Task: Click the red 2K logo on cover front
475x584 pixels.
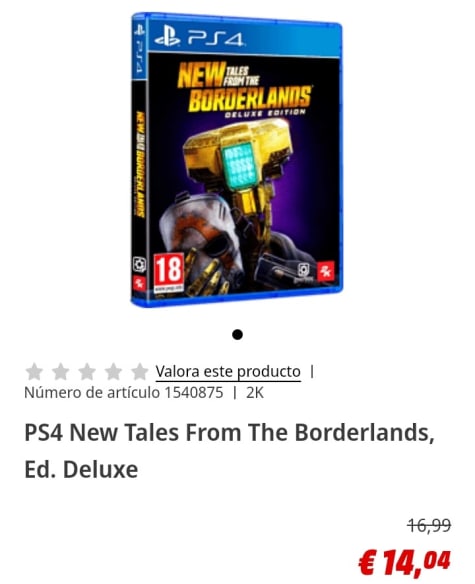Action: [x=325, y=272]
